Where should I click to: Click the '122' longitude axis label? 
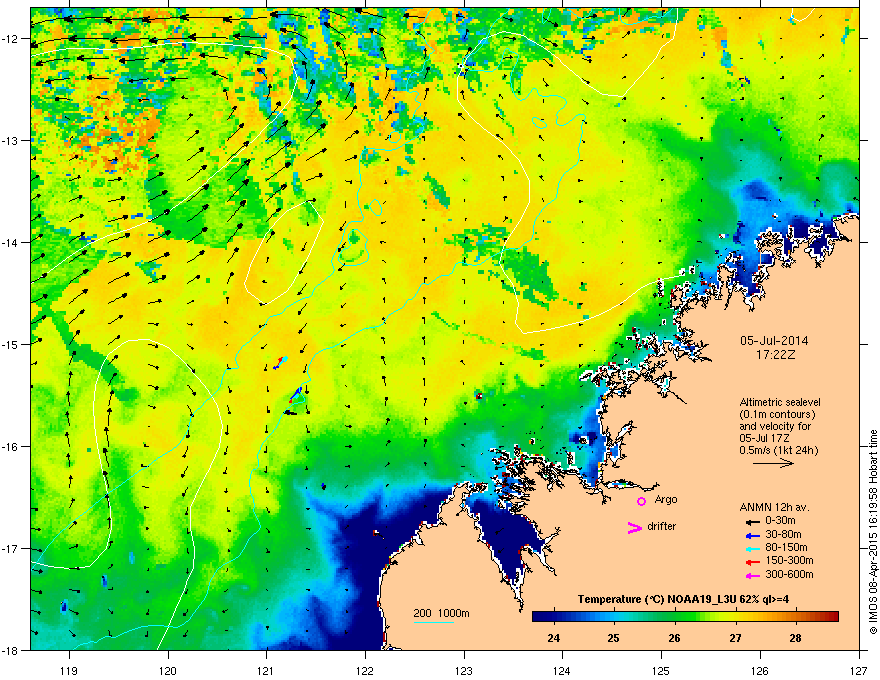365,670
